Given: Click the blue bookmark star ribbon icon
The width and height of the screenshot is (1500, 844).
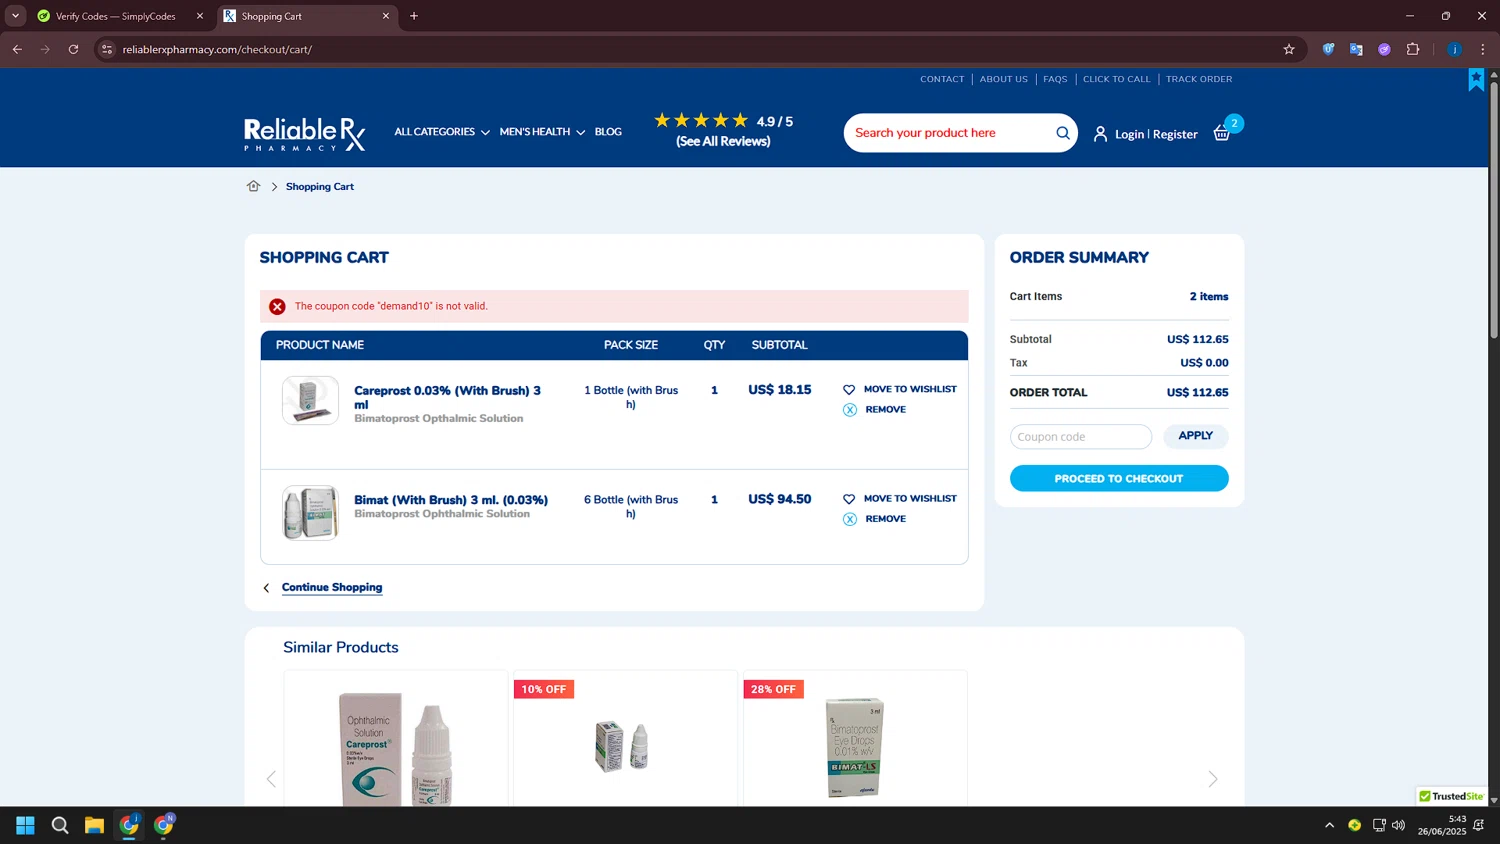Looking at the screenshot, I should click(x=1476, y=79).
